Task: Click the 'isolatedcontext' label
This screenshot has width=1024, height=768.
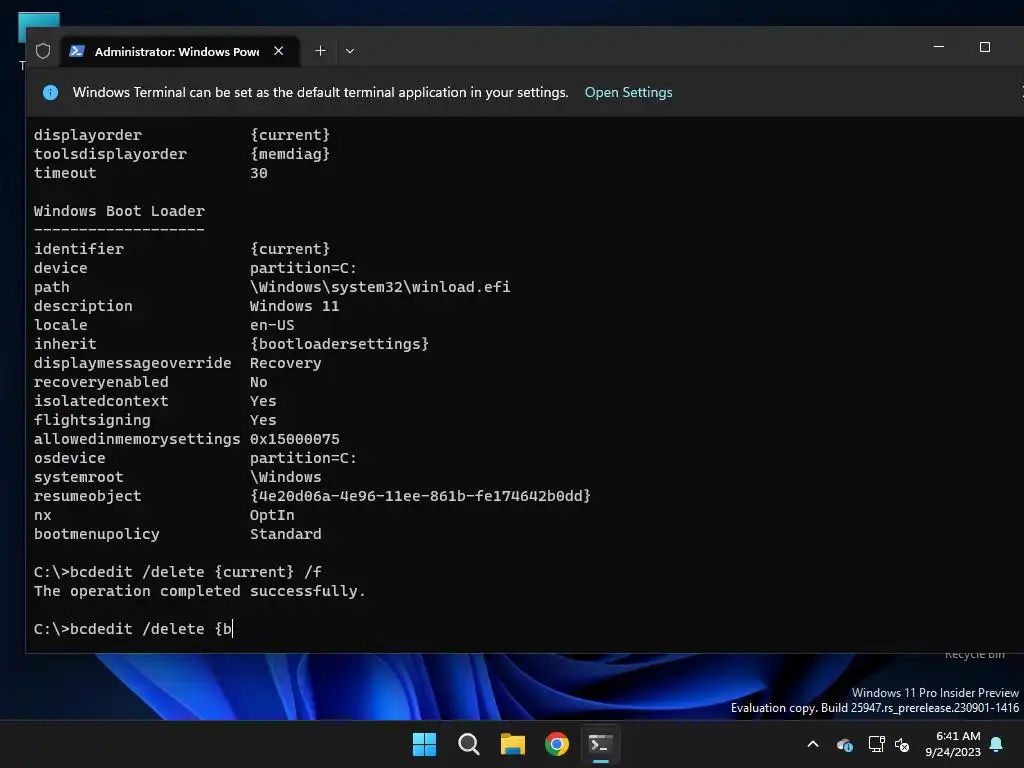Action: point(101,401)
